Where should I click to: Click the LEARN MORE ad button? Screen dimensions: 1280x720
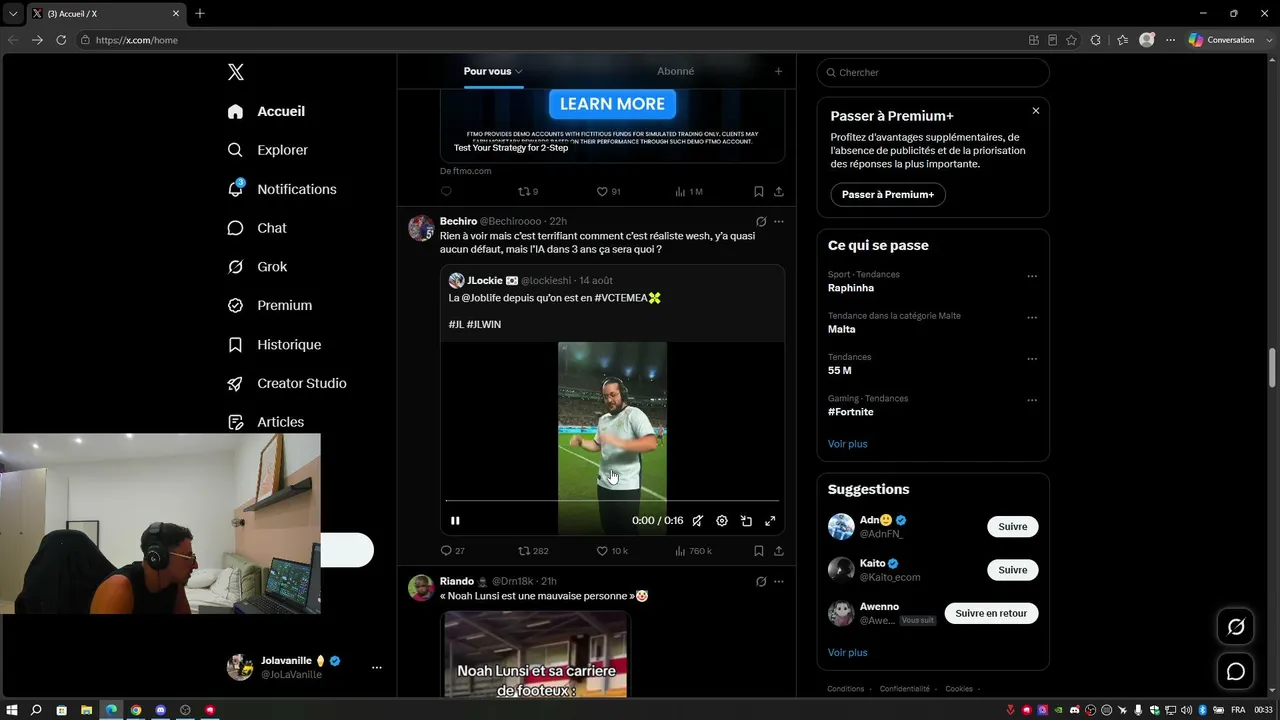coord(612,104)
